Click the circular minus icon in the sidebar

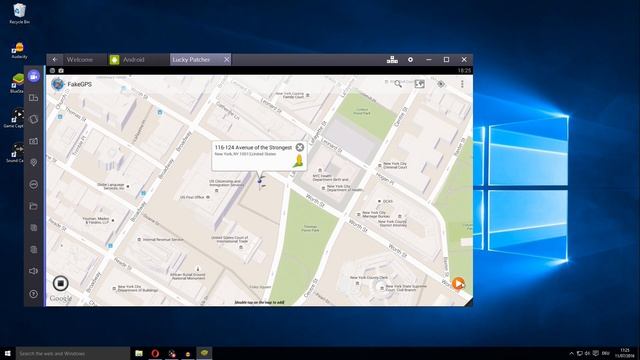click(x=33, y=184)
